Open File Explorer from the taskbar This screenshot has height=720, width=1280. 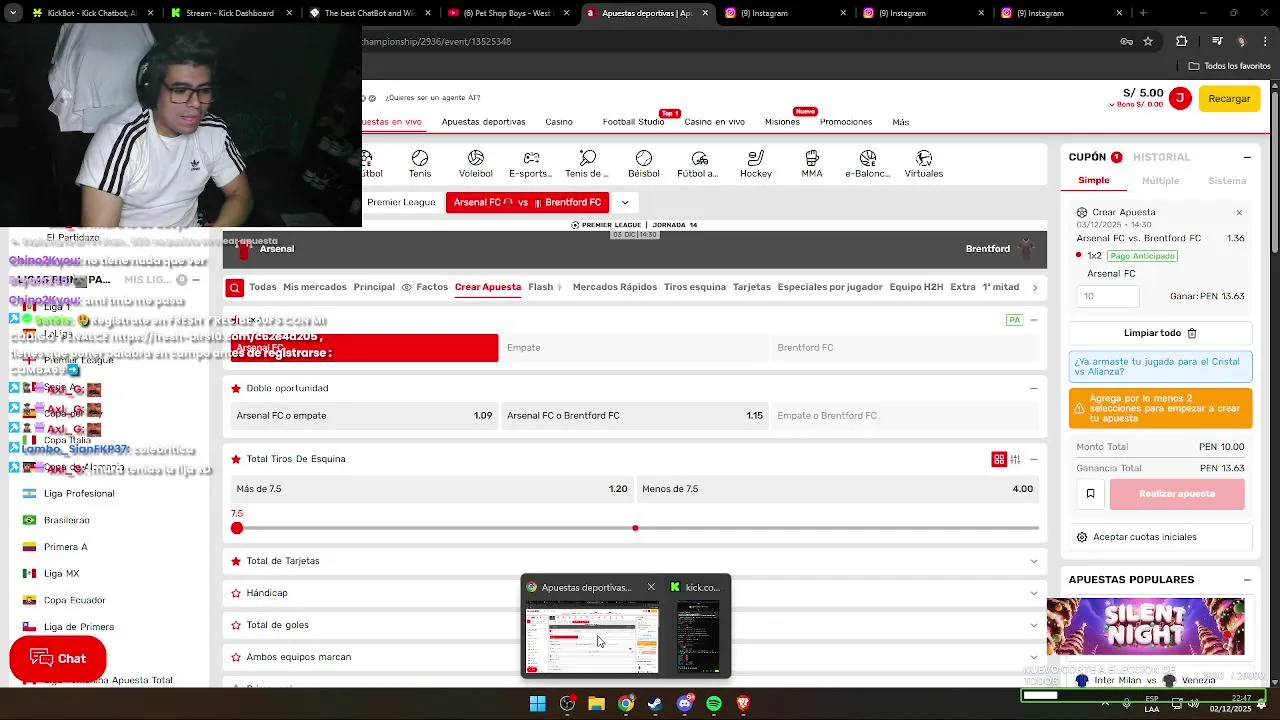(x=596, y=704)
